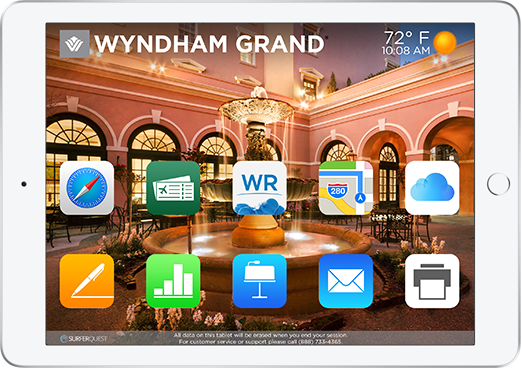Tap the iPad home button

[x=498, y=184]
